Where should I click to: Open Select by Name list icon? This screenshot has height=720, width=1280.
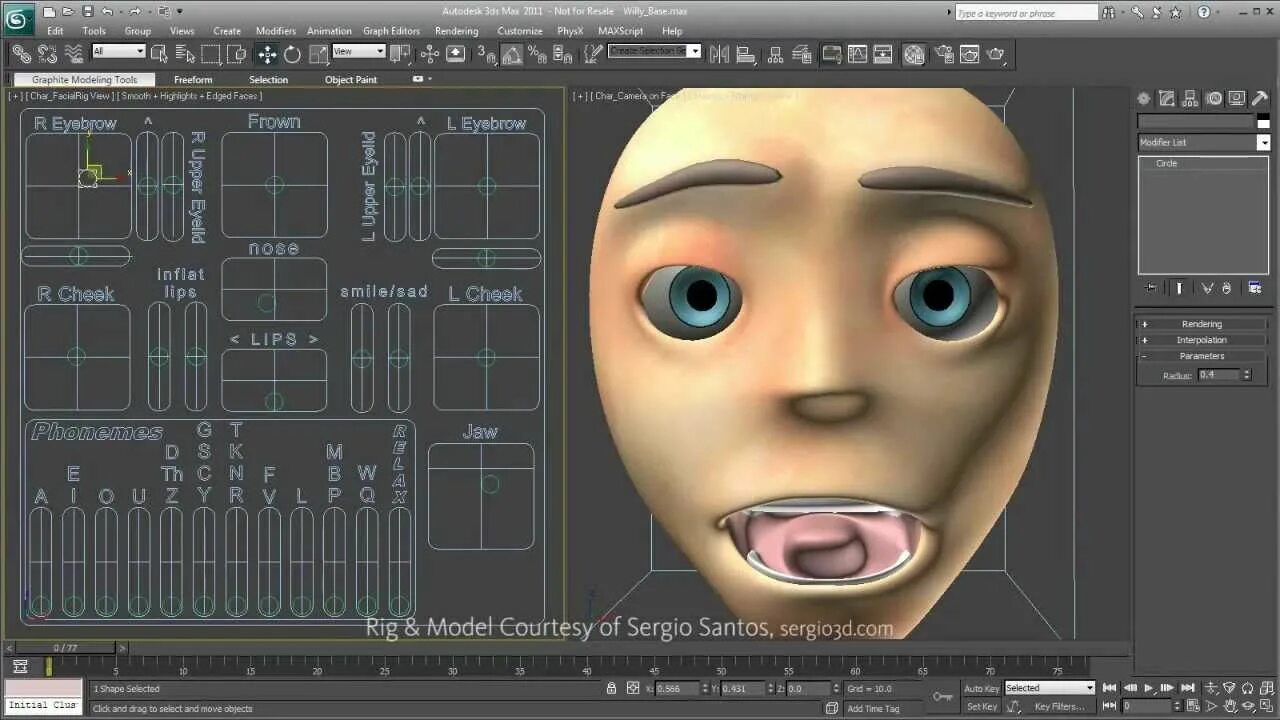pyautogui.click(x=185, y=54)
